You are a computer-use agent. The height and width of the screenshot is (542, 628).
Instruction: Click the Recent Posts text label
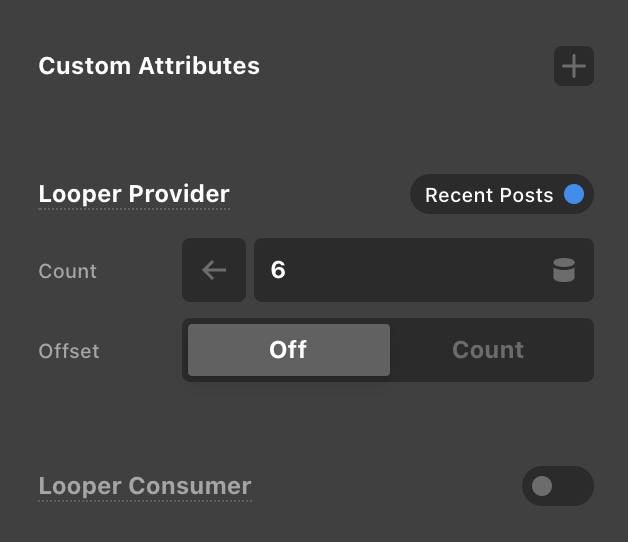489,196
